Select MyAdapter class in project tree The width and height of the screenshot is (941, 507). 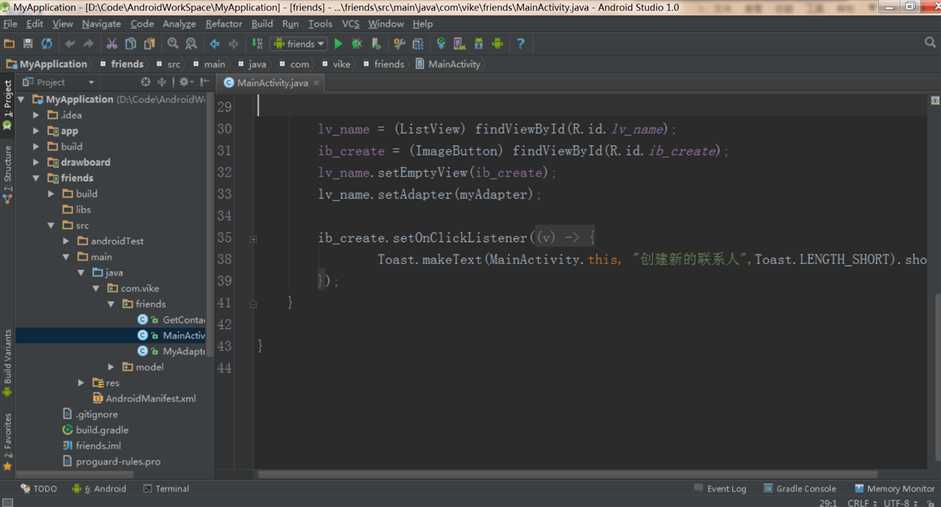171,351
